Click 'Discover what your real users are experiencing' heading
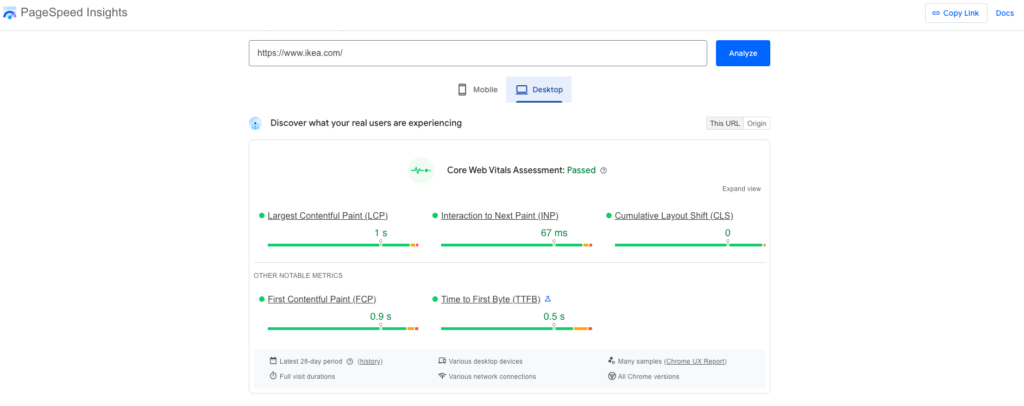 (366, 123)
